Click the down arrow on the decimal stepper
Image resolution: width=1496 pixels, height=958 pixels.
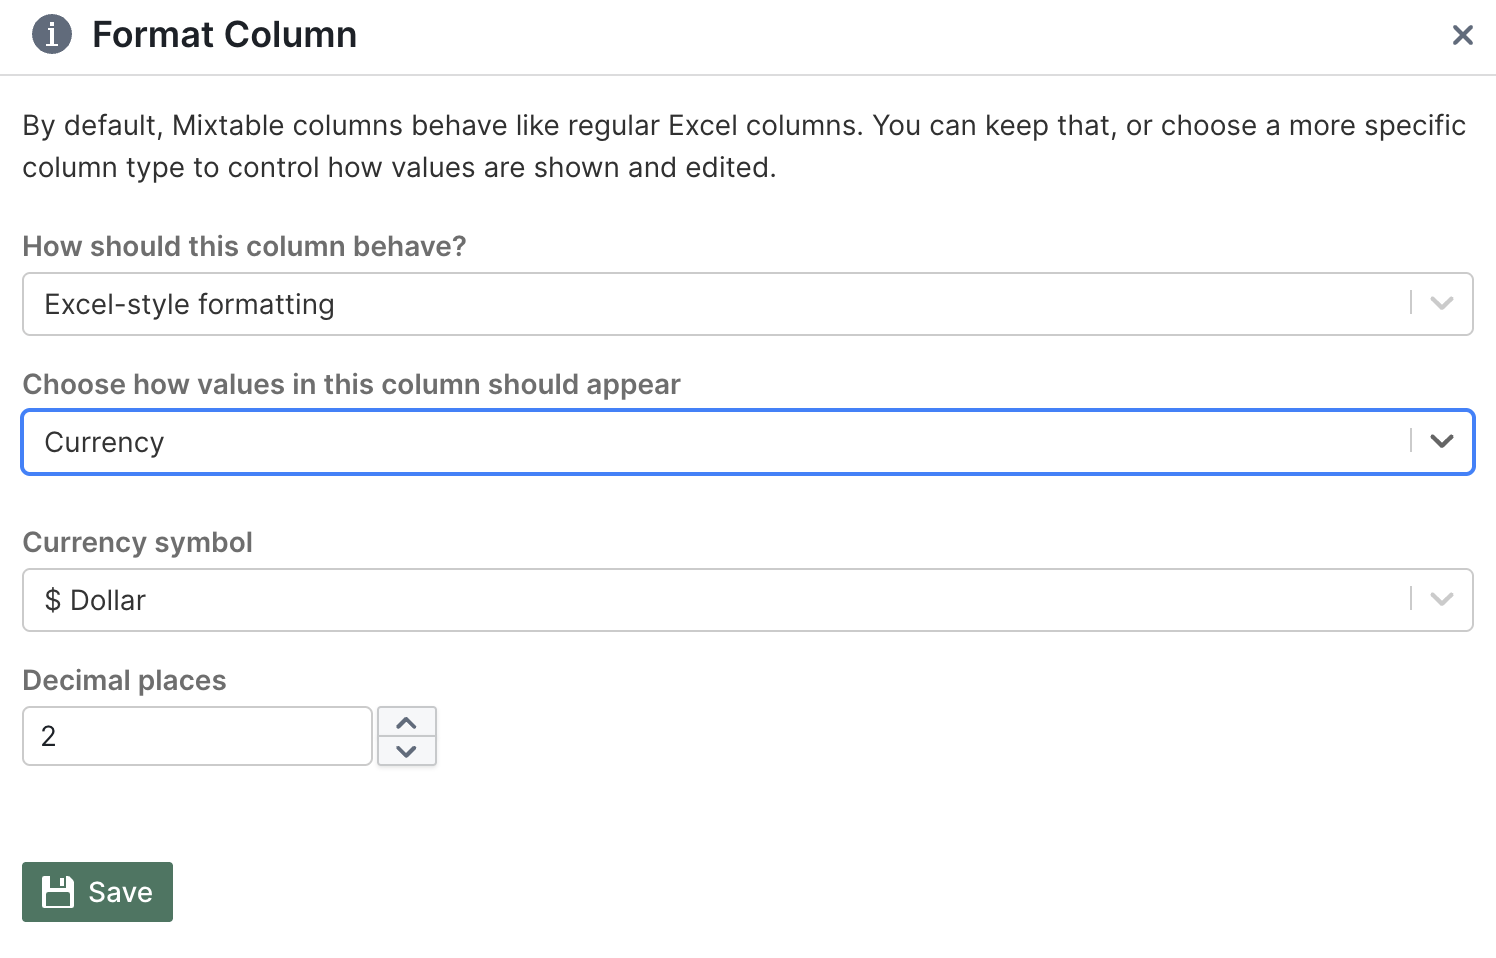(406, 750)
